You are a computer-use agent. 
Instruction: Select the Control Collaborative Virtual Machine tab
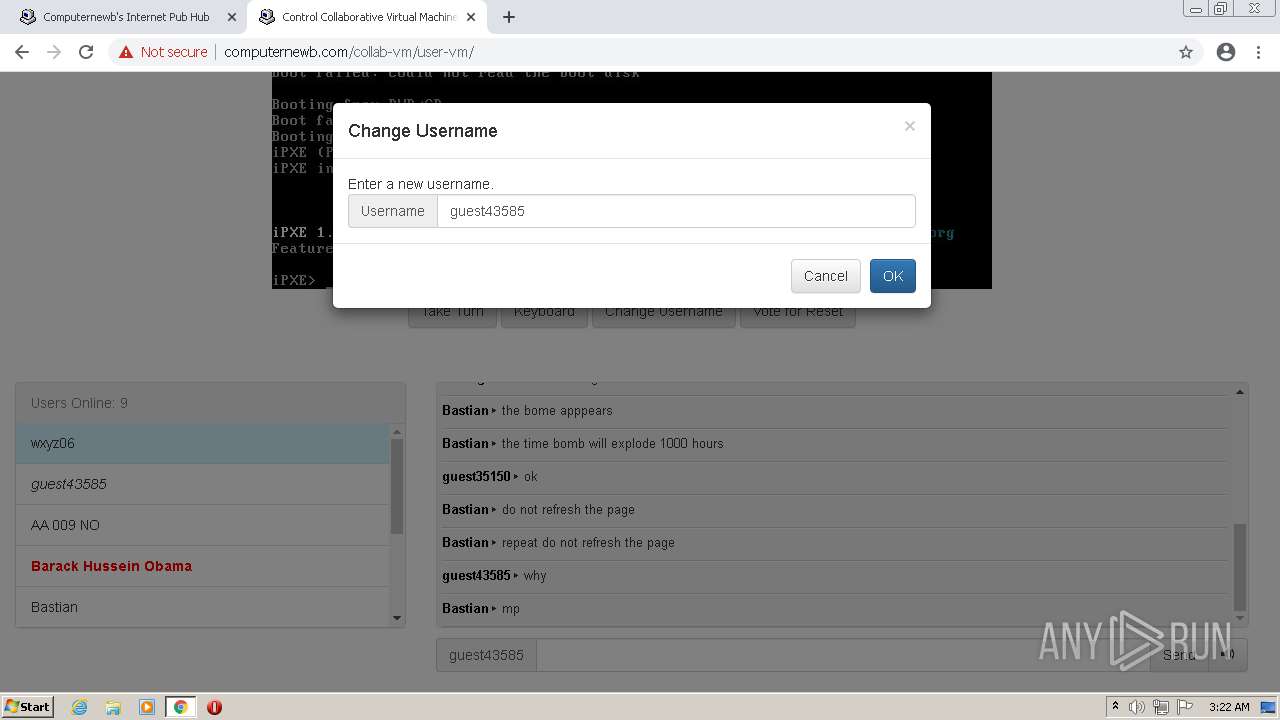(368, 17)
